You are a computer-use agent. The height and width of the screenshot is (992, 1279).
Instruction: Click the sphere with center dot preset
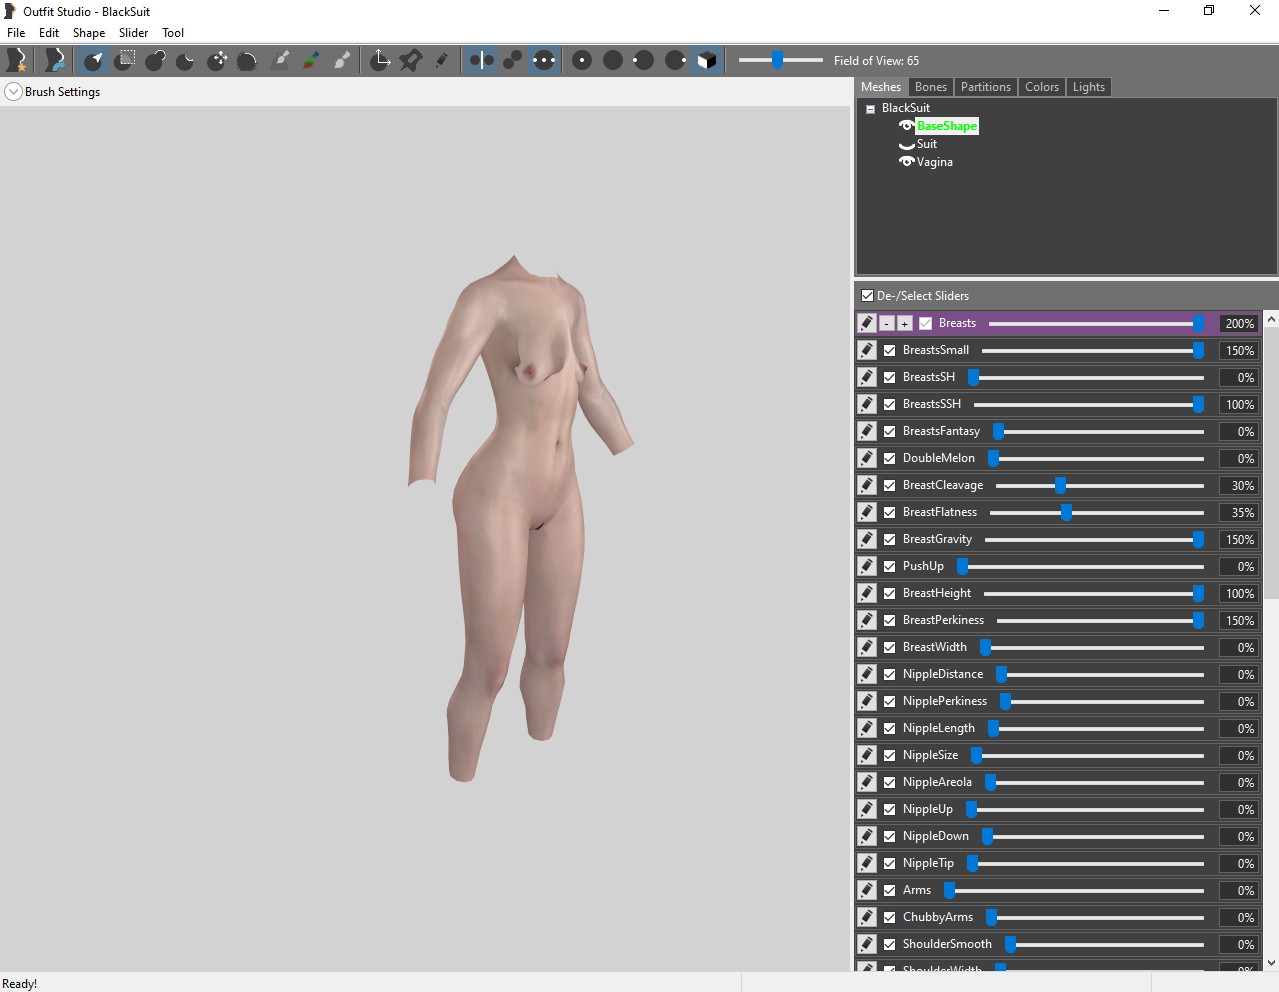point(582,60)
